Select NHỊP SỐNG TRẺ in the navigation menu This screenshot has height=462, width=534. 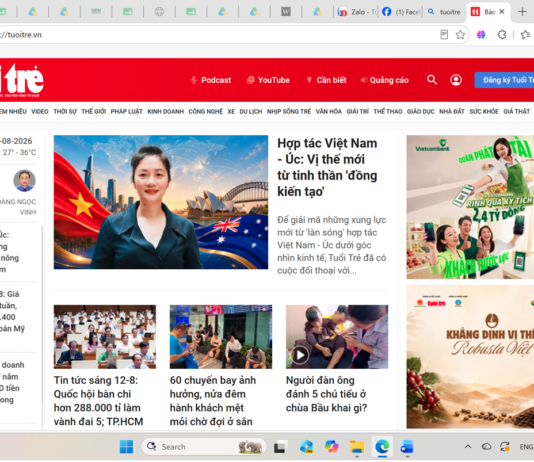[x=289, y=111]
